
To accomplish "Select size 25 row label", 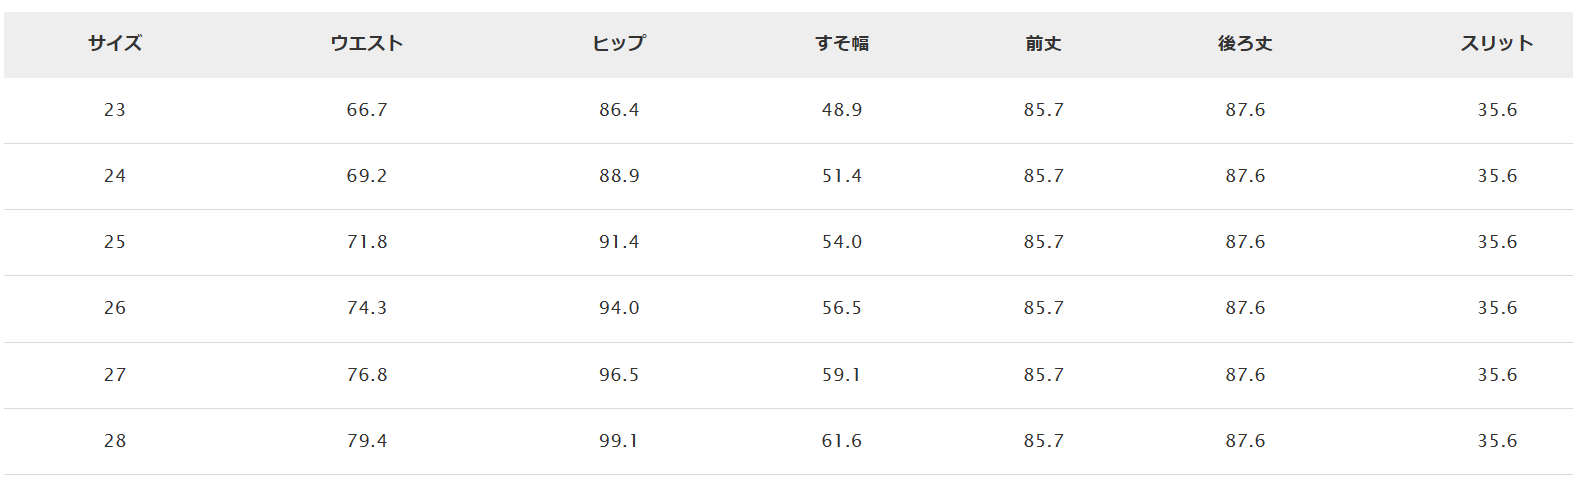I will point(115,242).
